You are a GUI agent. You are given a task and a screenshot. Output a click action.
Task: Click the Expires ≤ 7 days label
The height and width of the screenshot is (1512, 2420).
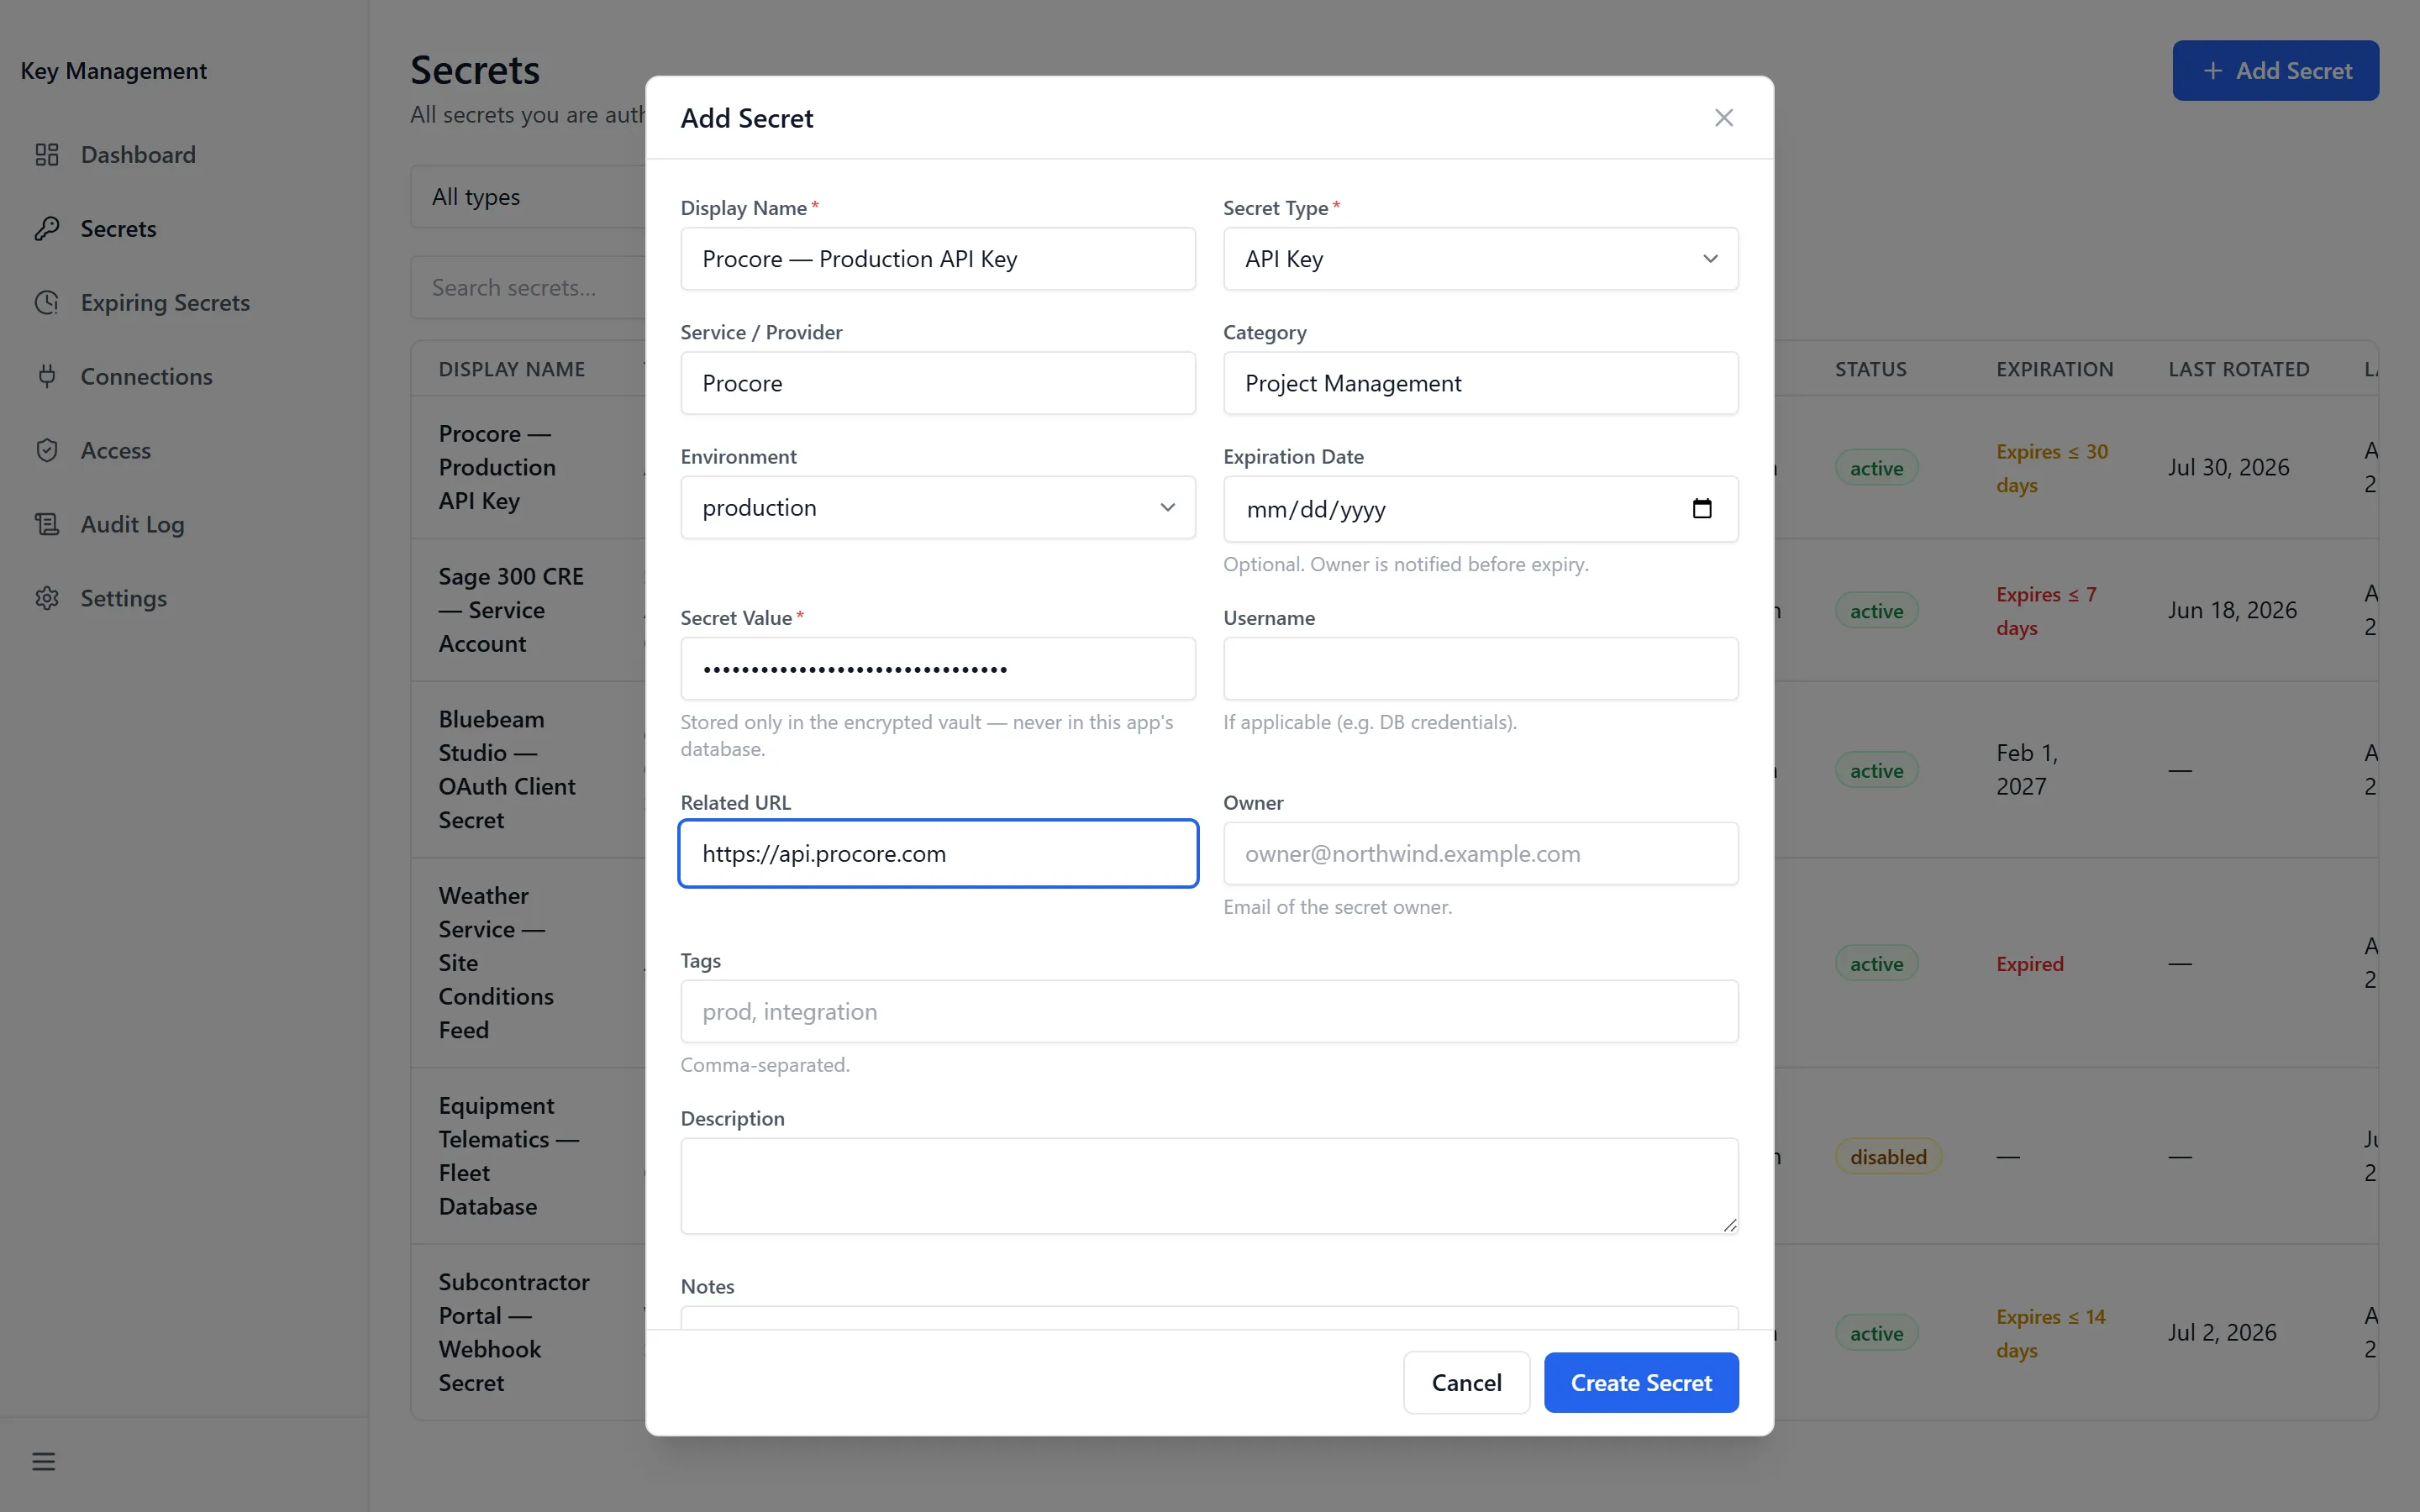[x=2046, y=611]
